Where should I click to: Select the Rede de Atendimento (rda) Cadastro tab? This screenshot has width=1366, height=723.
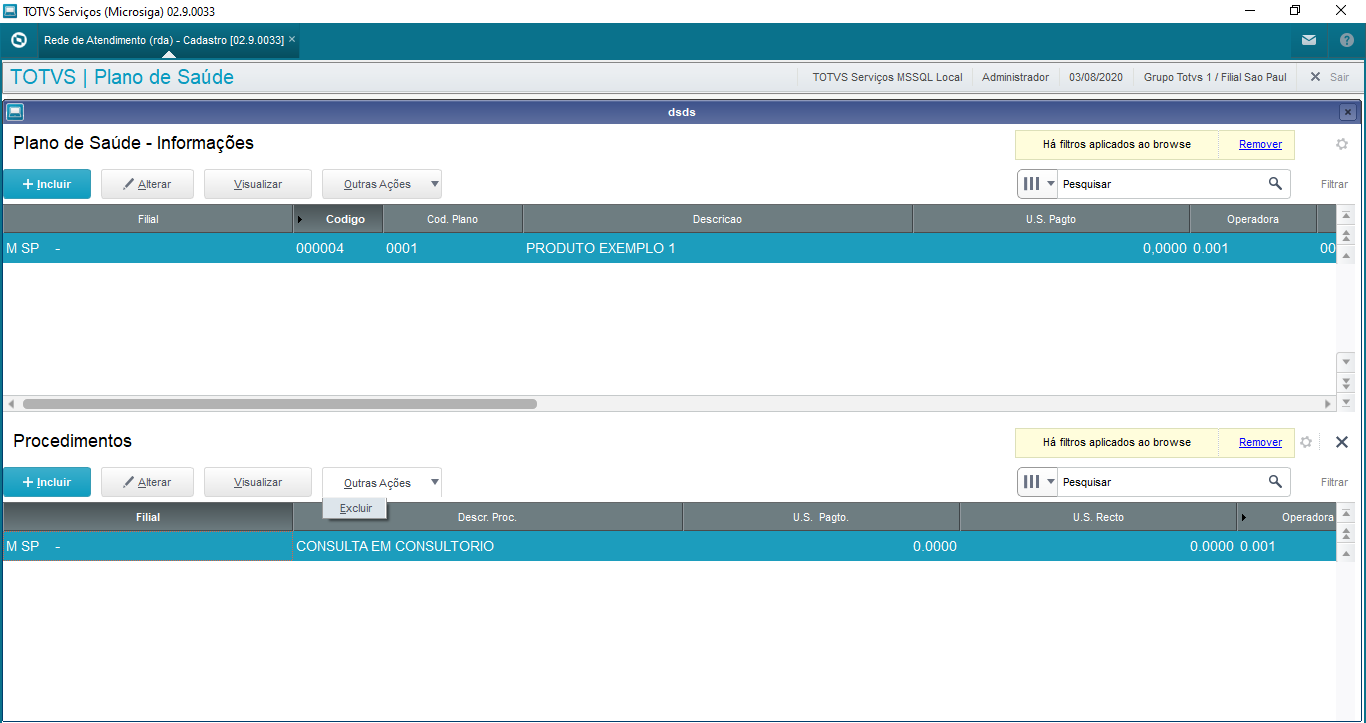click(x=164, y=40)
